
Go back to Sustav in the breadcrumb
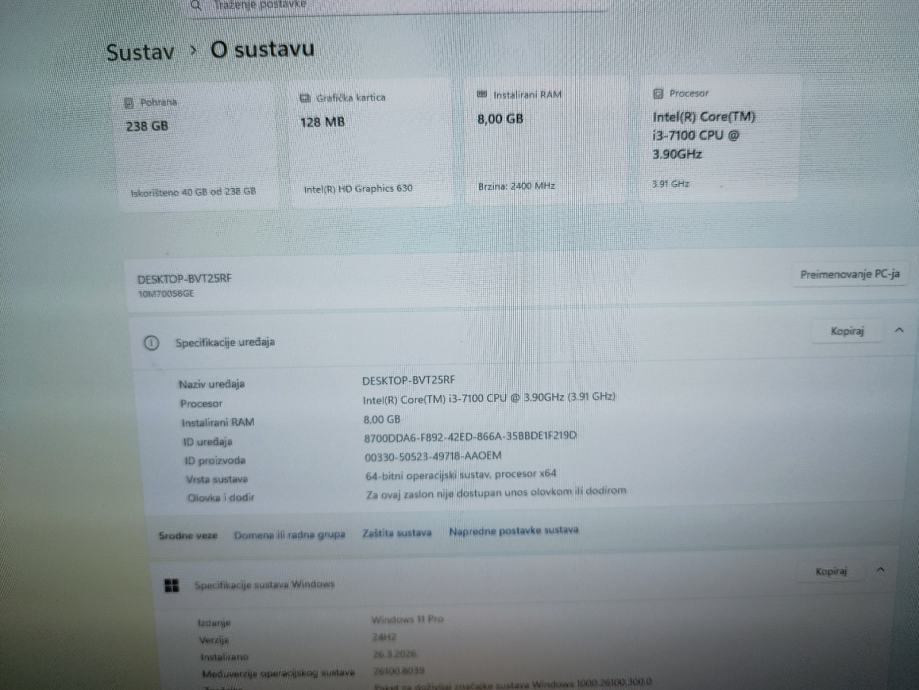pyautogui.click(x=140, y=52)
